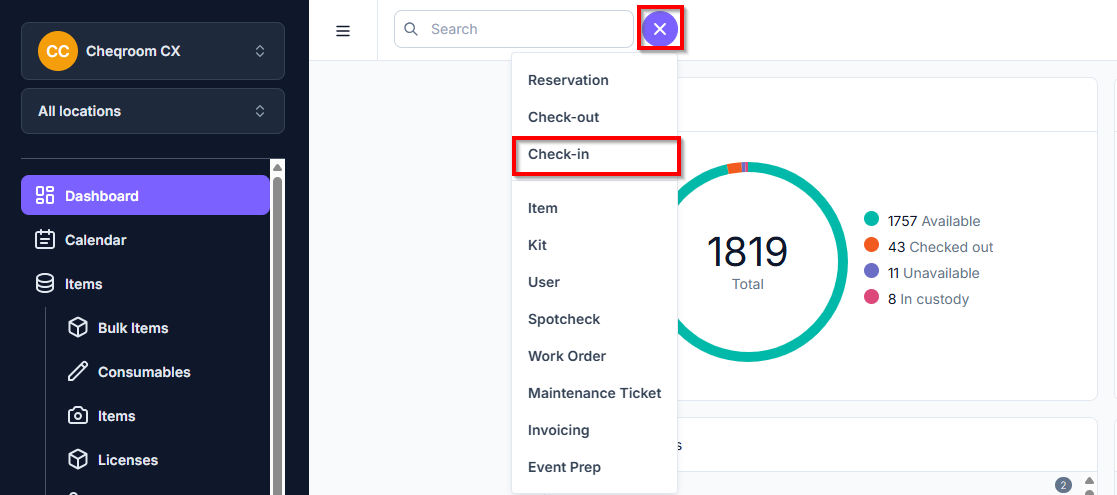
Task: Click the hamburger menu icon
Action: pyautogui.click(x=343, y=31)
